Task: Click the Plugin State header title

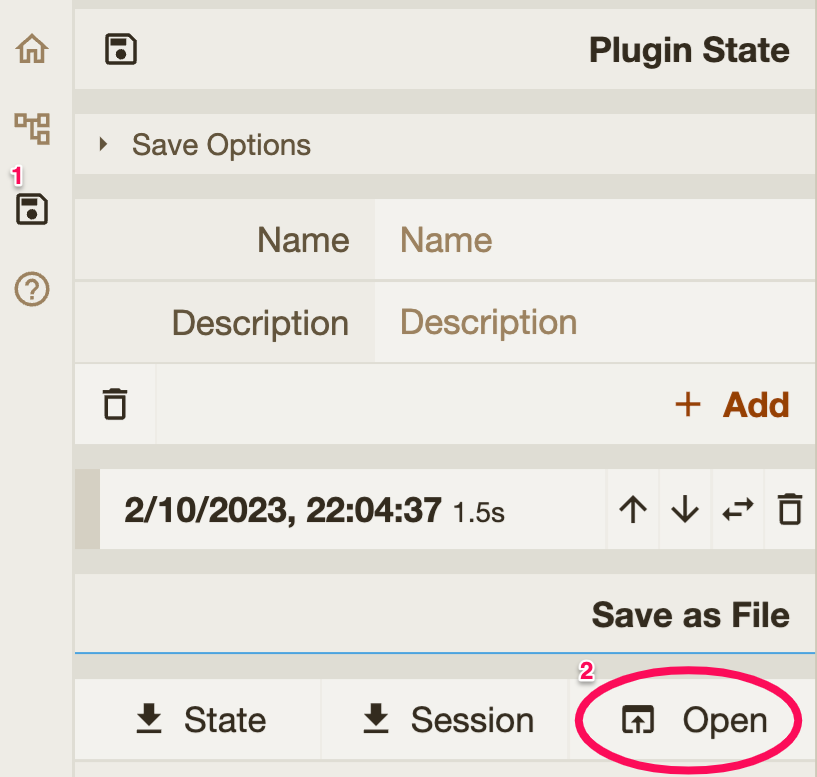Action: click(x=688, y=50)
